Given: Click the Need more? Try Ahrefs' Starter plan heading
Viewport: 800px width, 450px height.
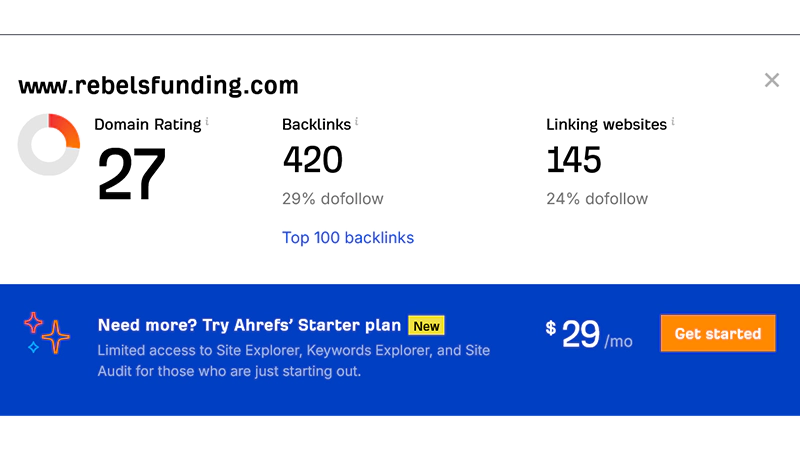Looking at the screenshot, I should click(250, 326).
